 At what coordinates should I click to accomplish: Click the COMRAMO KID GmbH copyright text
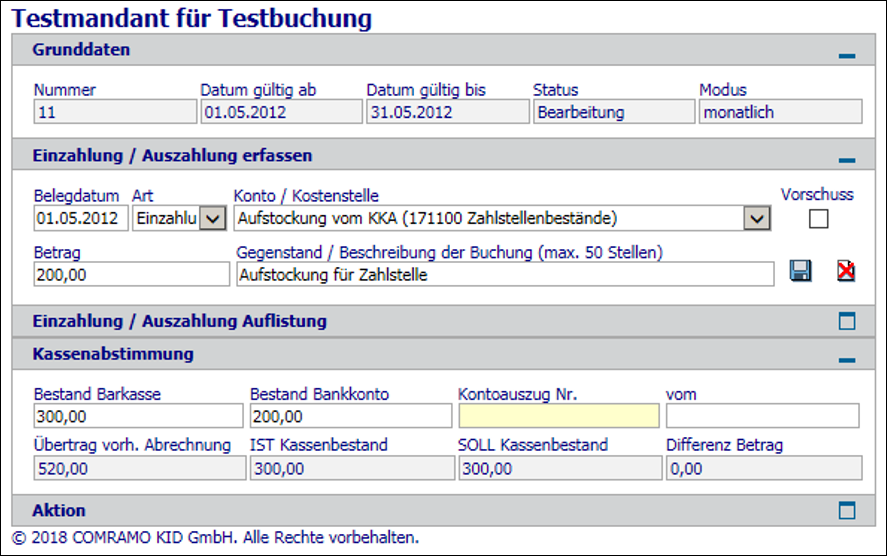[215, 537]
